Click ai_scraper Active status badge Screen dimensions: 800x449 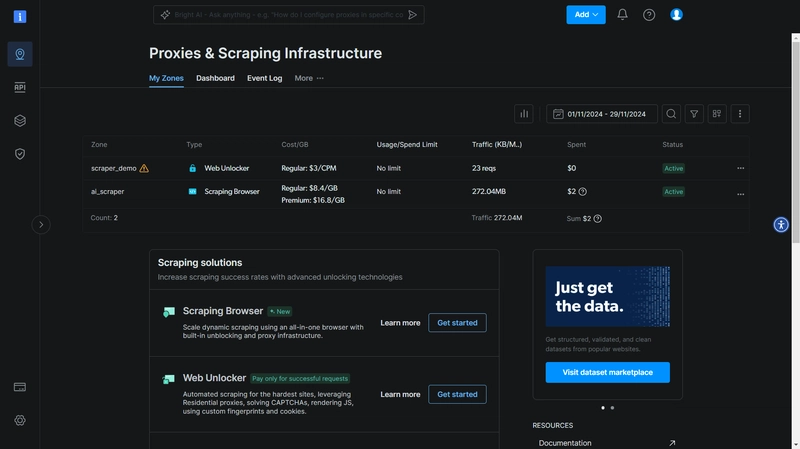pyautogui.click(x=673, y=192)
